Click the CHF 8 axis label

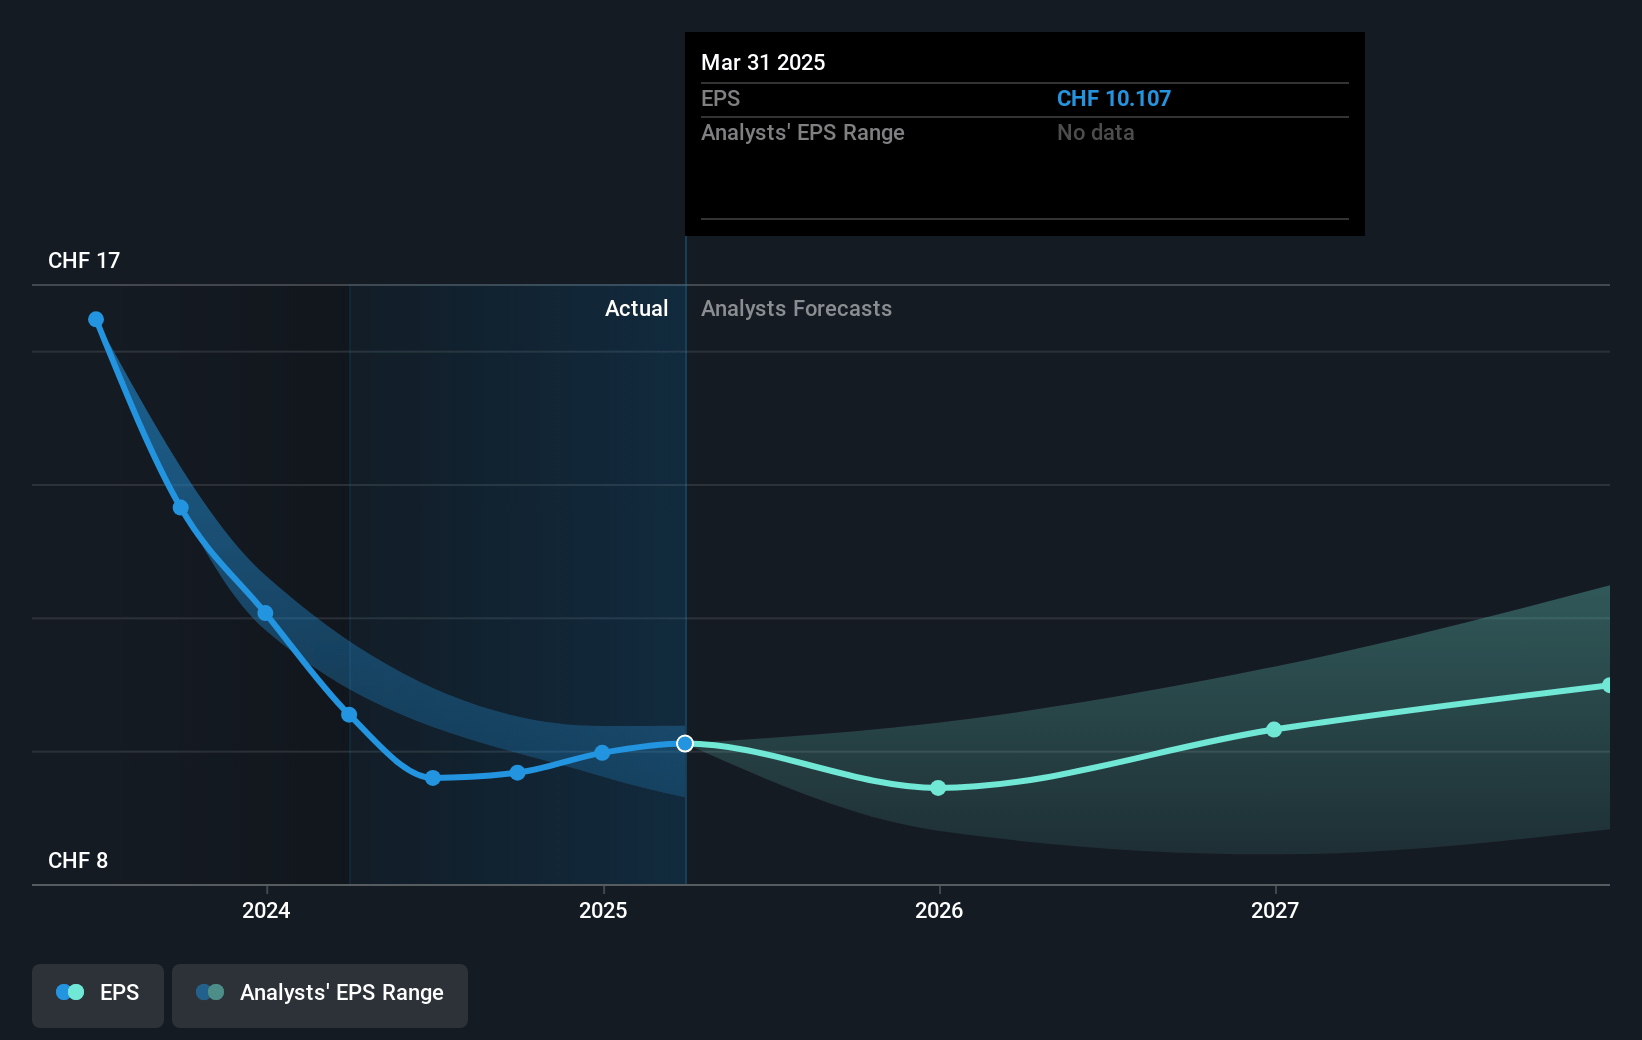[78, 860]
